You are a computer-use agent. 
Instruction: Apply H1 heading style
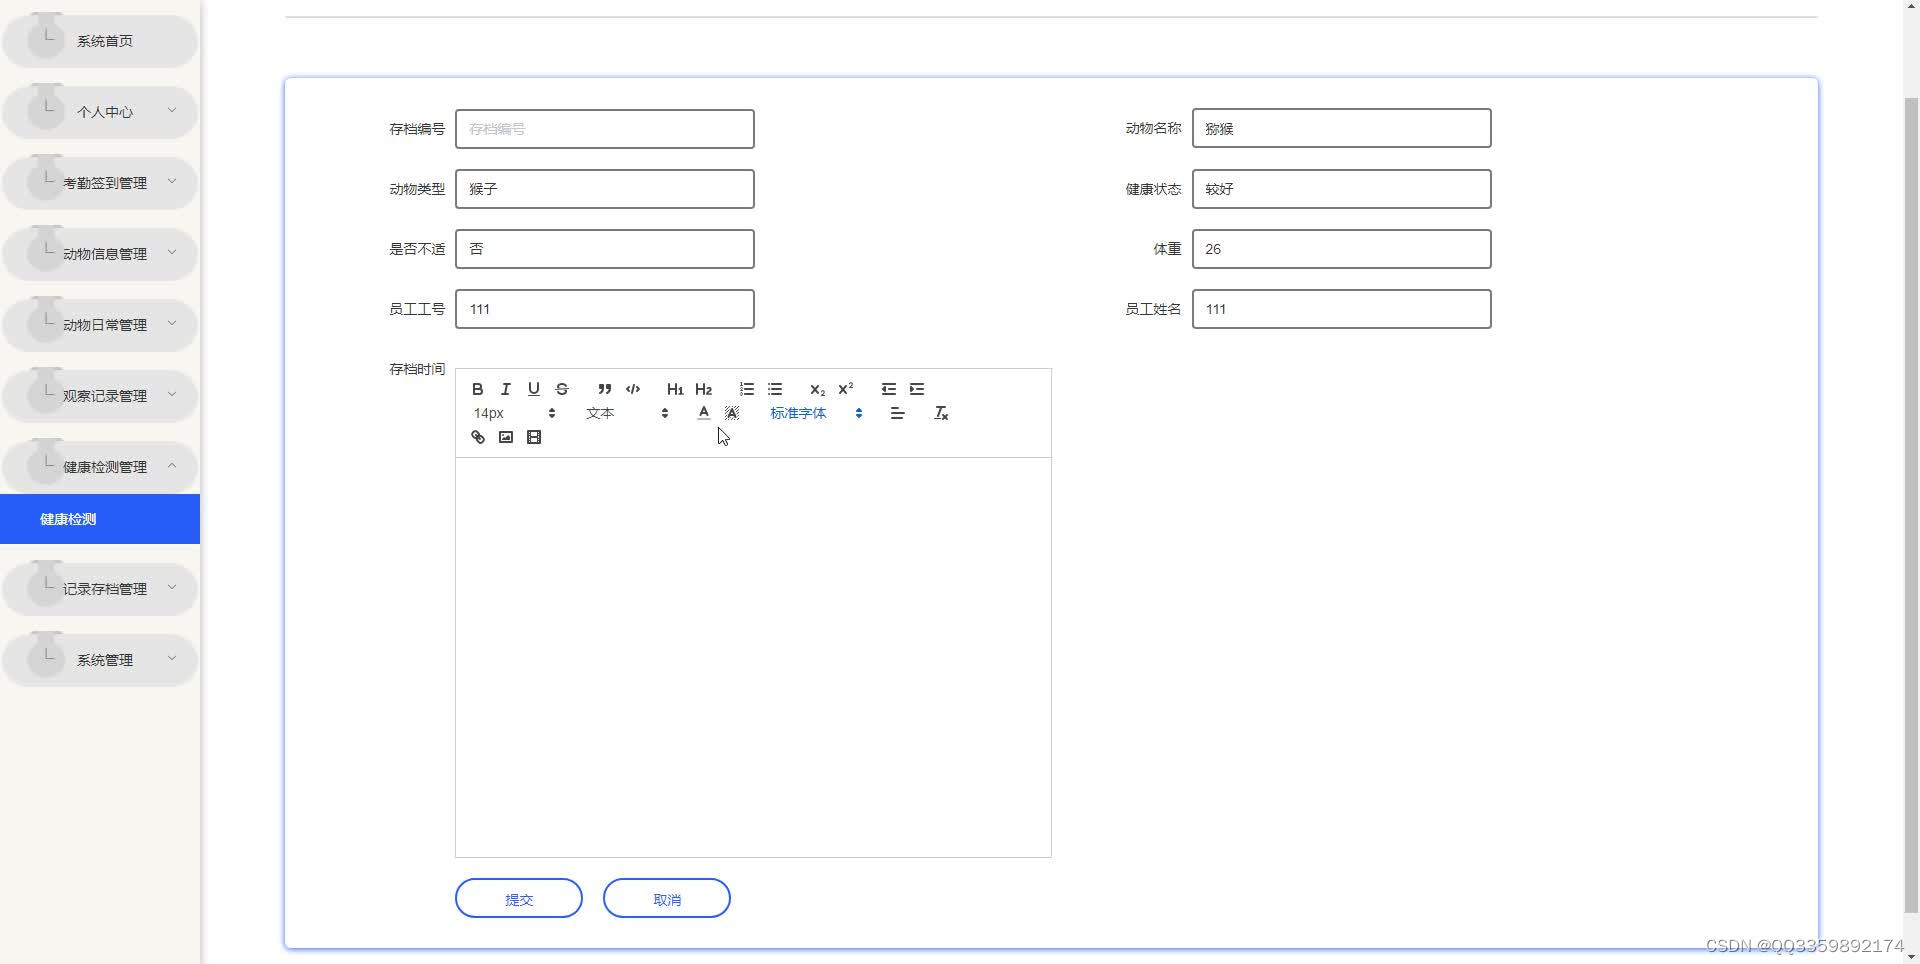(675, 389)
